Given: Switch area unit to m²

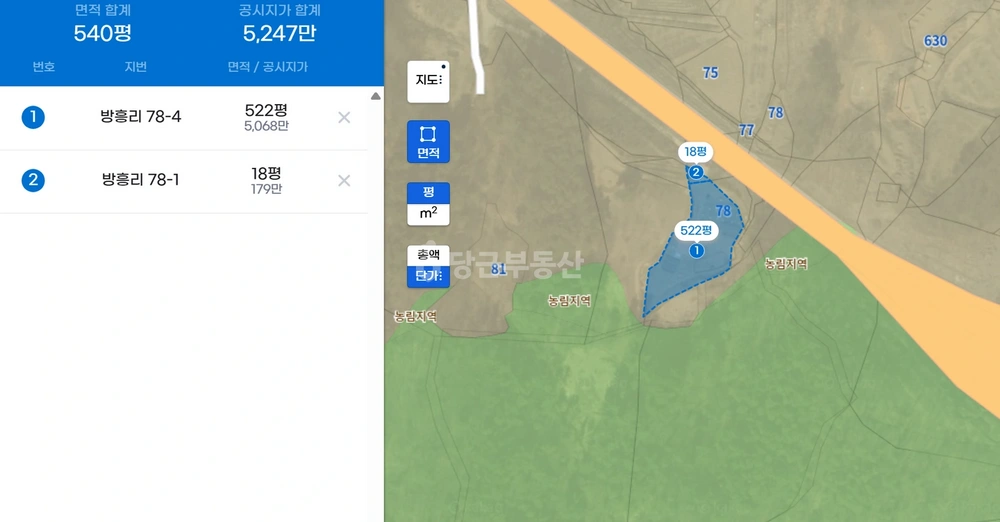Looking at the screenshot, I should 428,214.
